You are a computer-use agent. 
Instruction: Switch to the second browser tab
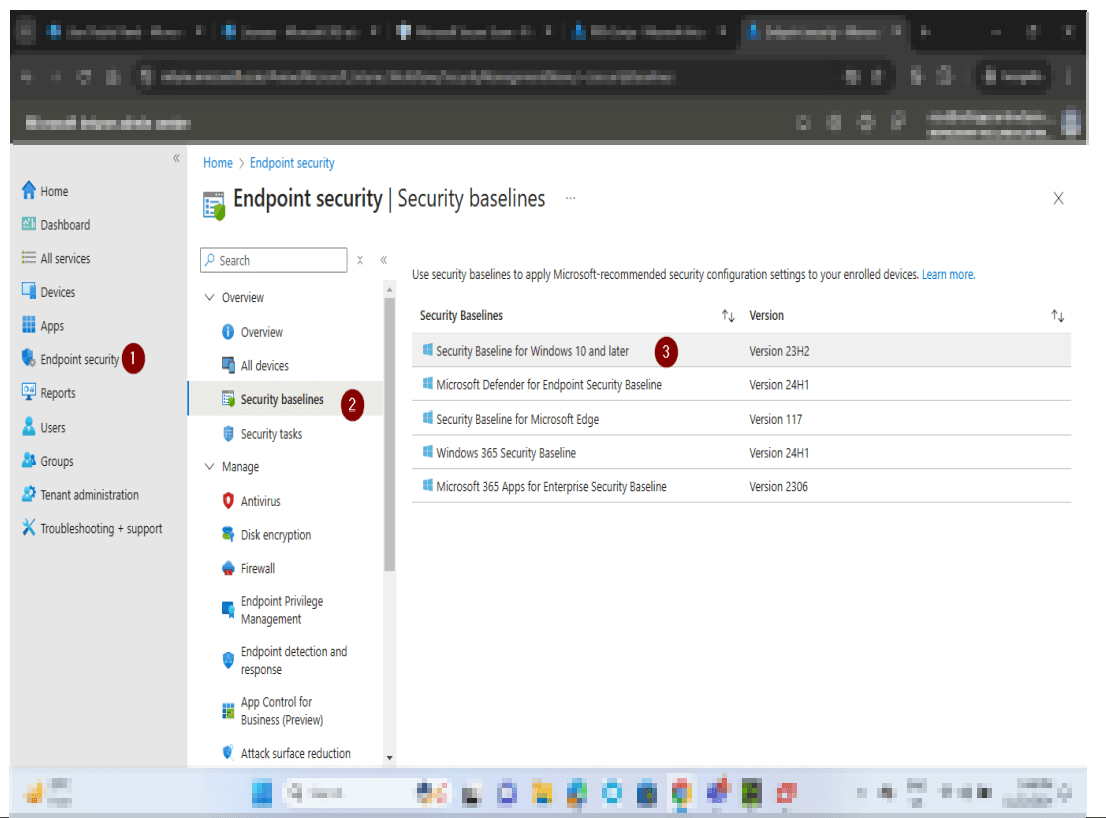(300, 31)
